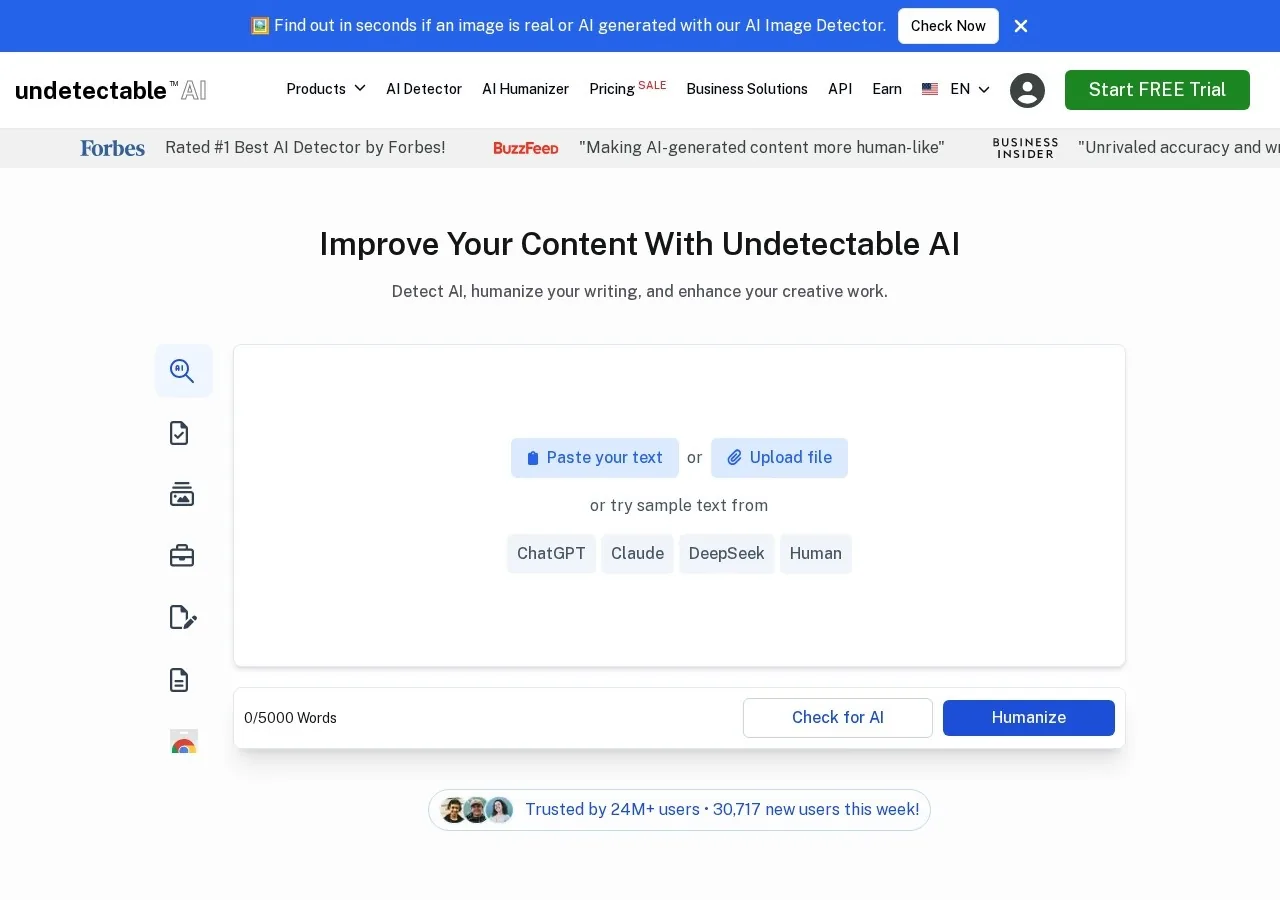The width and height of the screenshot is (1280, 900).
Task: Click the US flag language icon
Action: 930,89
